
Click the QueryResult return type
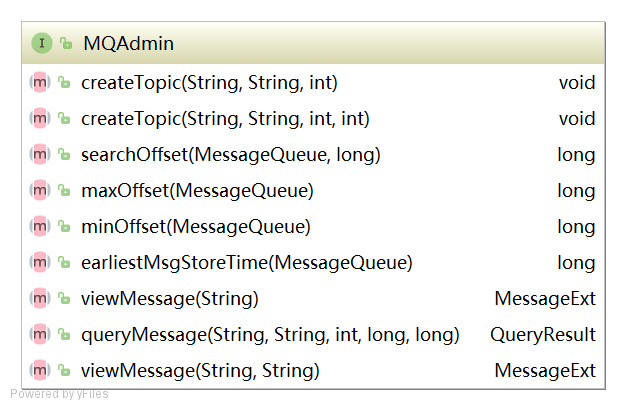click(x=543, y=334)
